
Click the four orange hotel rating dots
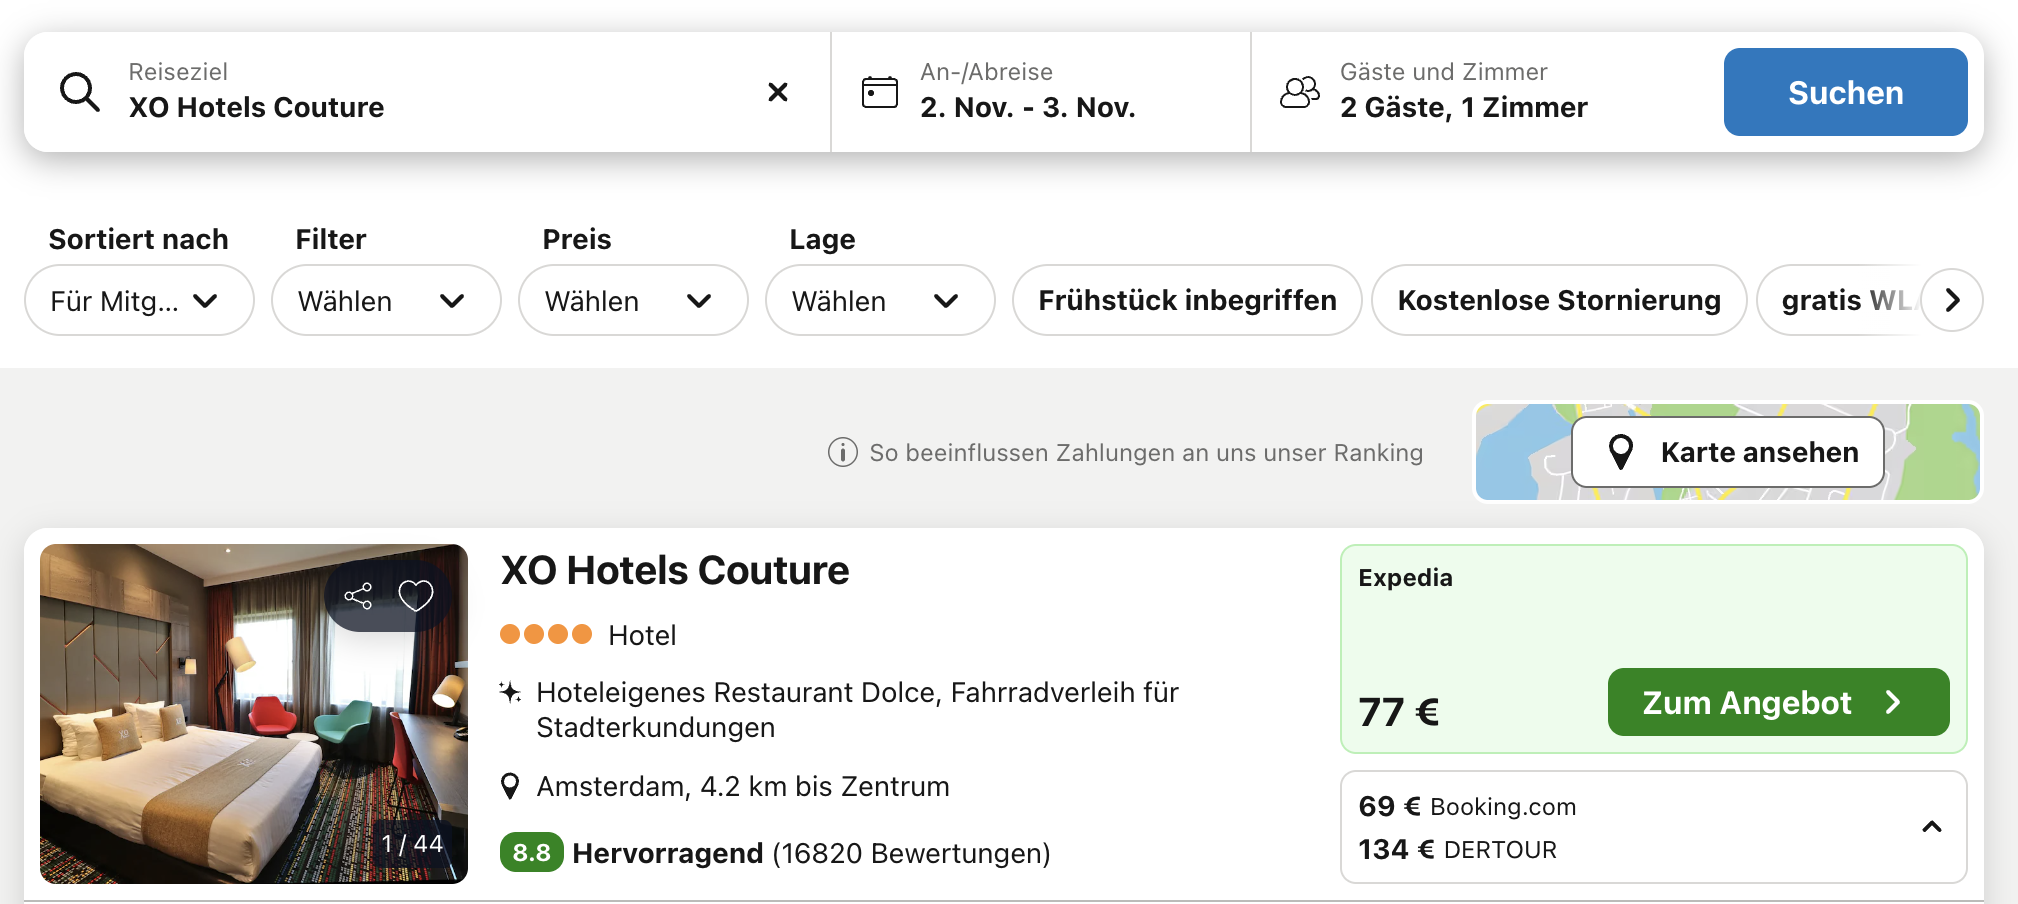coord(546,634)
